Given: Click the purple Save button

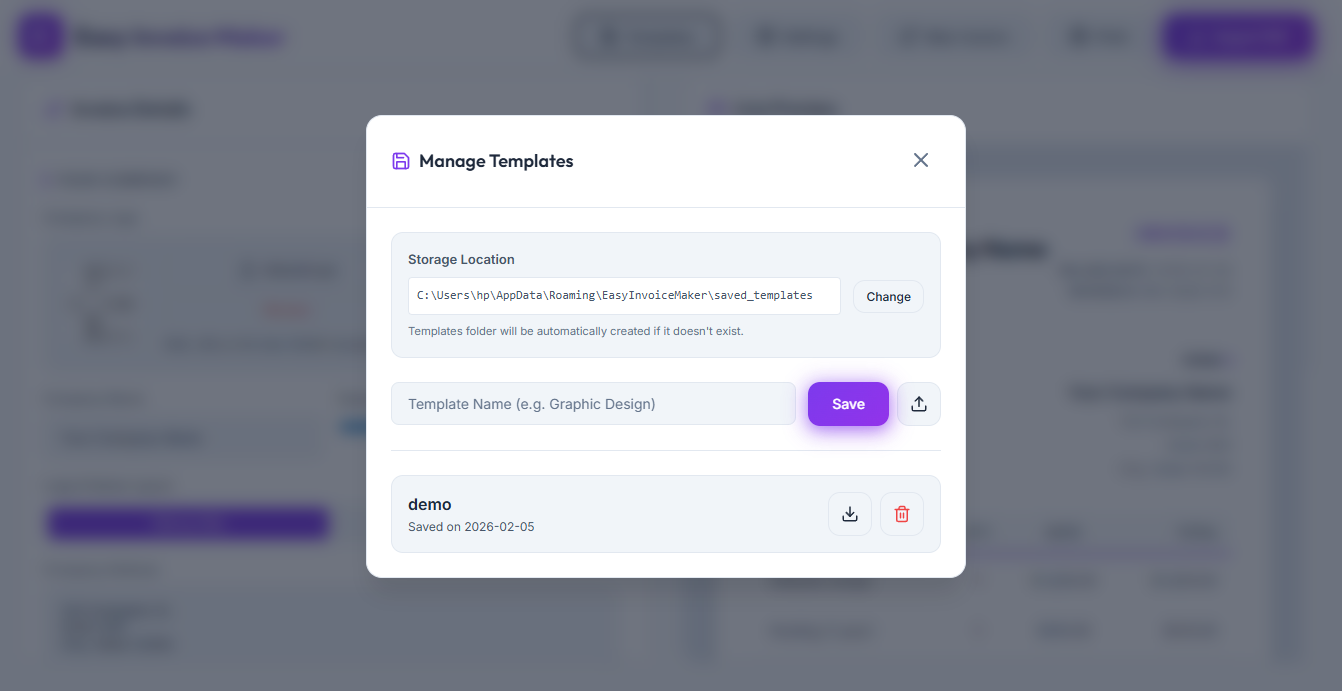Looking at the screenshot, I should coord(848,404).
